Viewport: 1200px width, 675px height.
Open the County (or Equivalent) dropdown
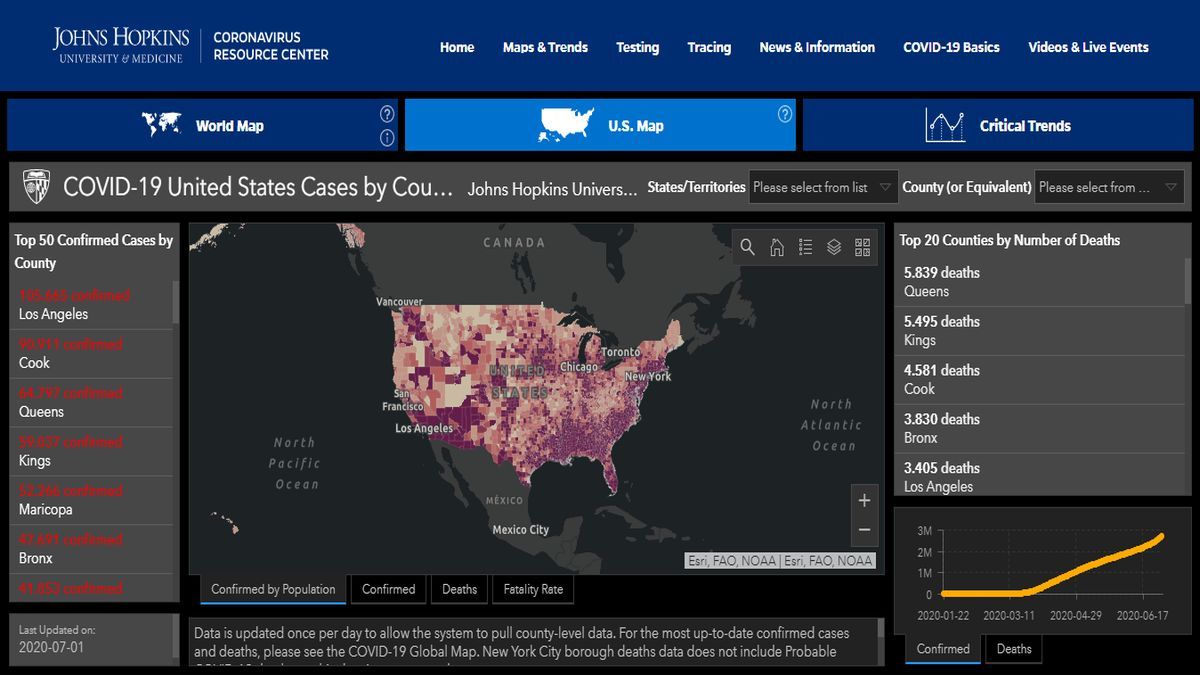click(x=1110, y=187)
